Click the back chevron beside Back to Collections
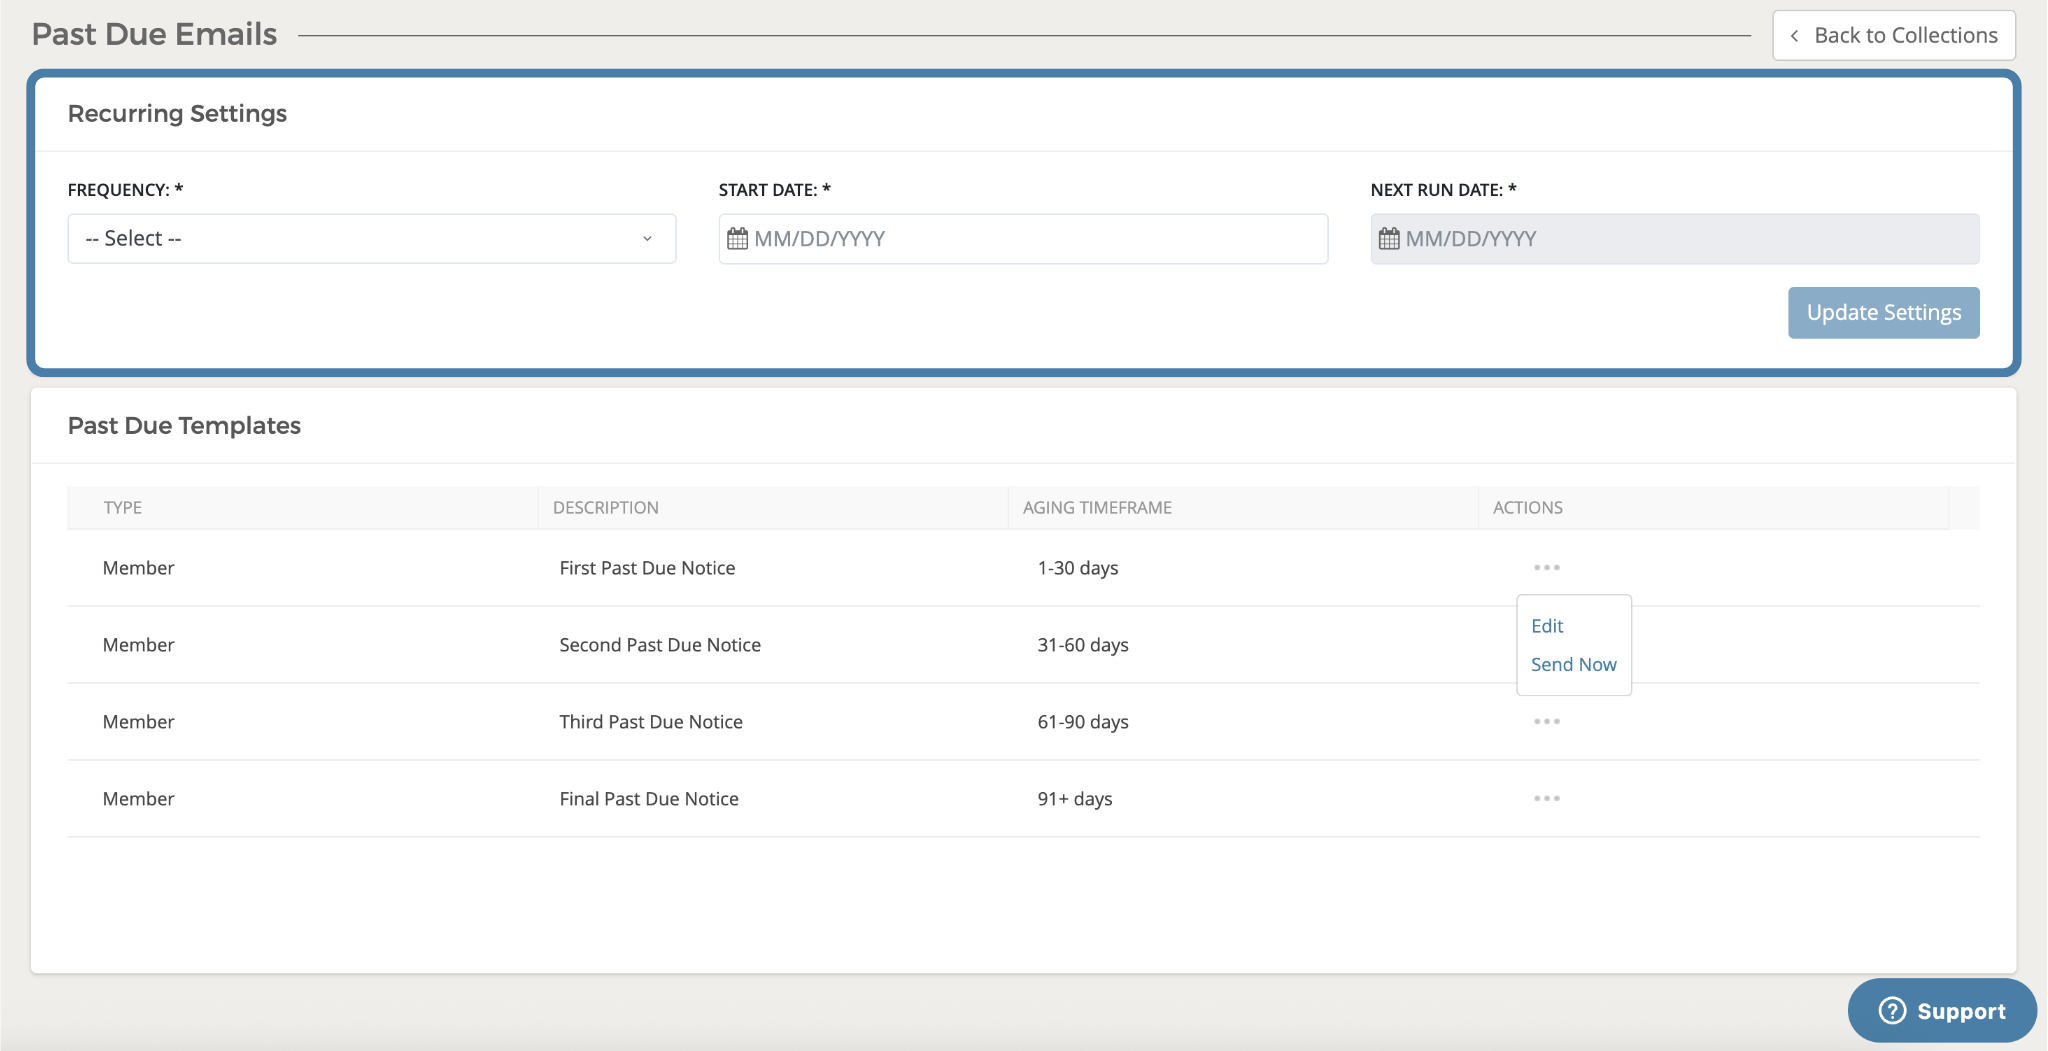 (1795, 36)
